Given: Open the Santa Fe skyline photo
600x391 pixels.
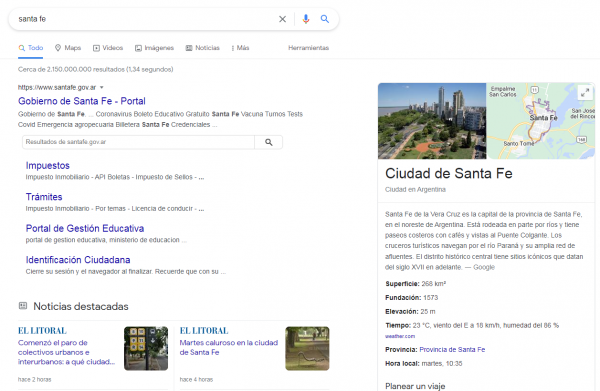Looking at the screenshot, I should tap(432, 121).
